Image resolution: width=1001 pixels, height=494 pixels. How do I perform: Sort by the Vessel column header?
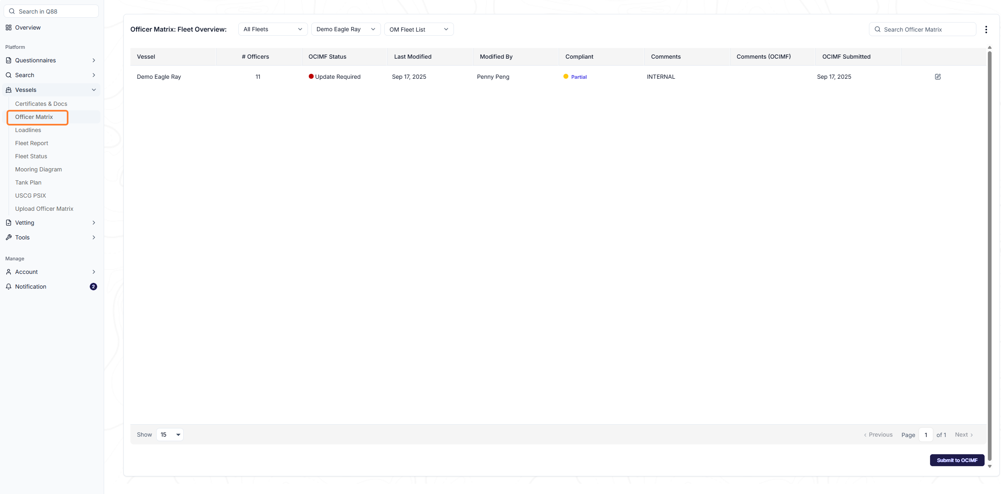146,57
